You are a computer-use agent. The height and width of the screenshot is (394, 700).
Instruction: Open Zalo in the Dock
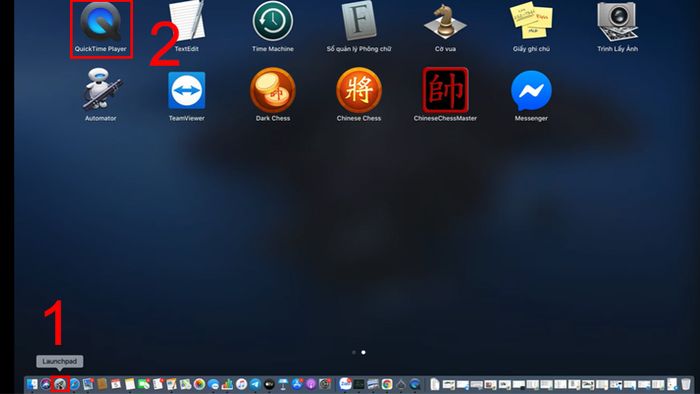coord(345,384)
